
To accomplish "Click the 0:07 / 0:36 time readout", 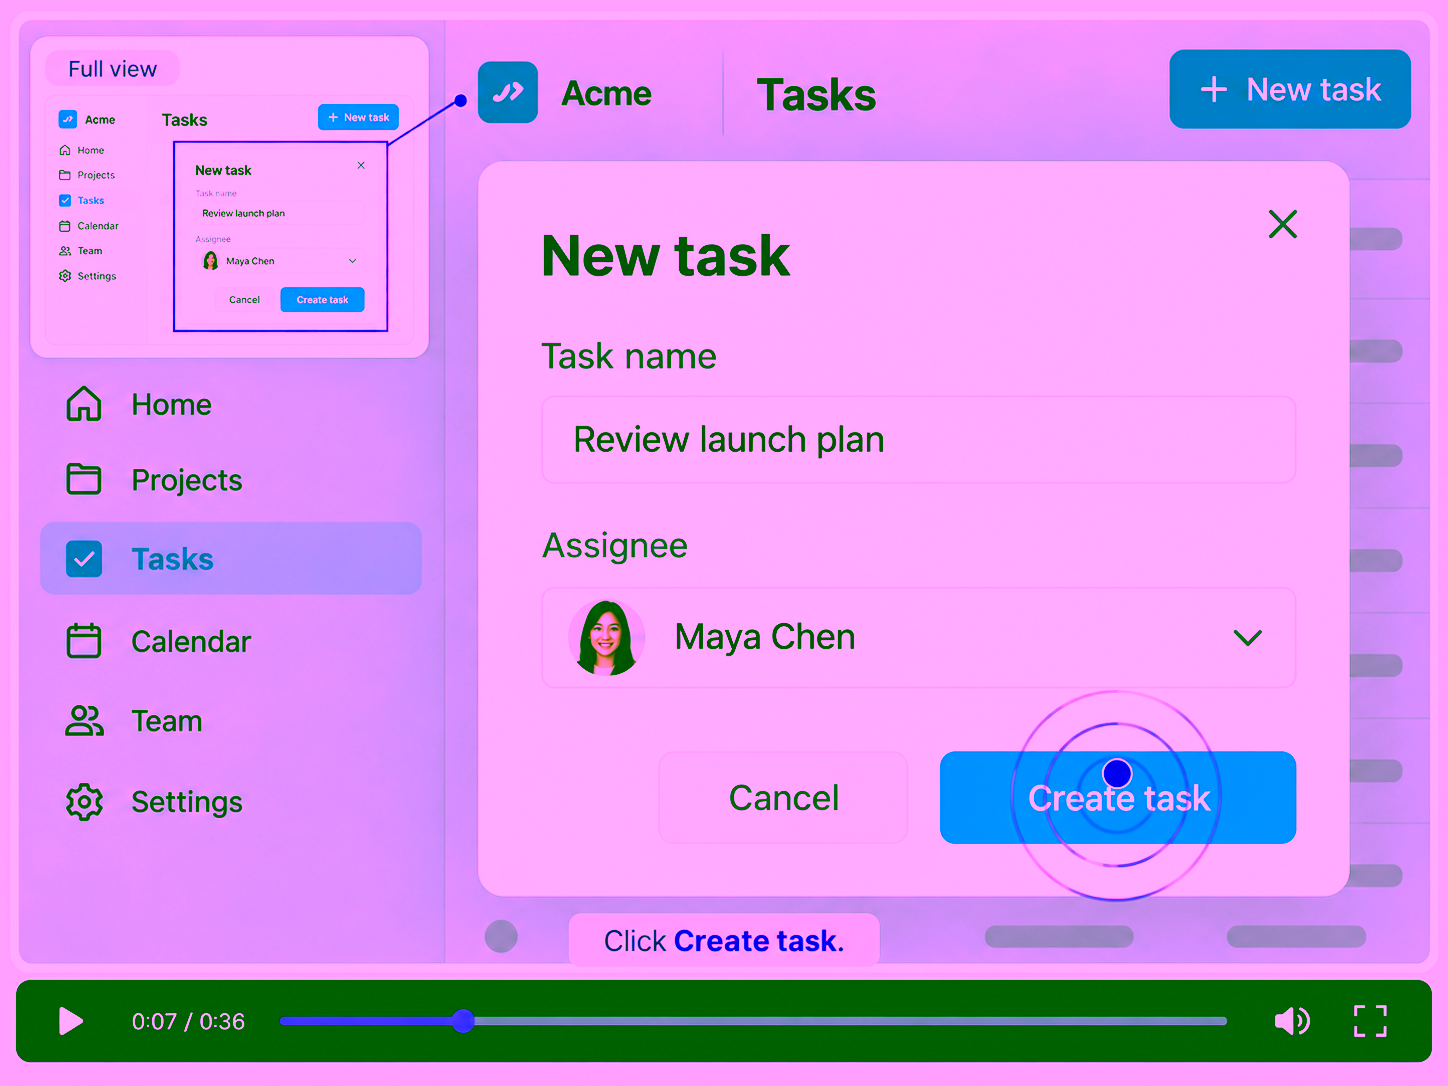I will pyautogui.click(x=188, y=1021).
